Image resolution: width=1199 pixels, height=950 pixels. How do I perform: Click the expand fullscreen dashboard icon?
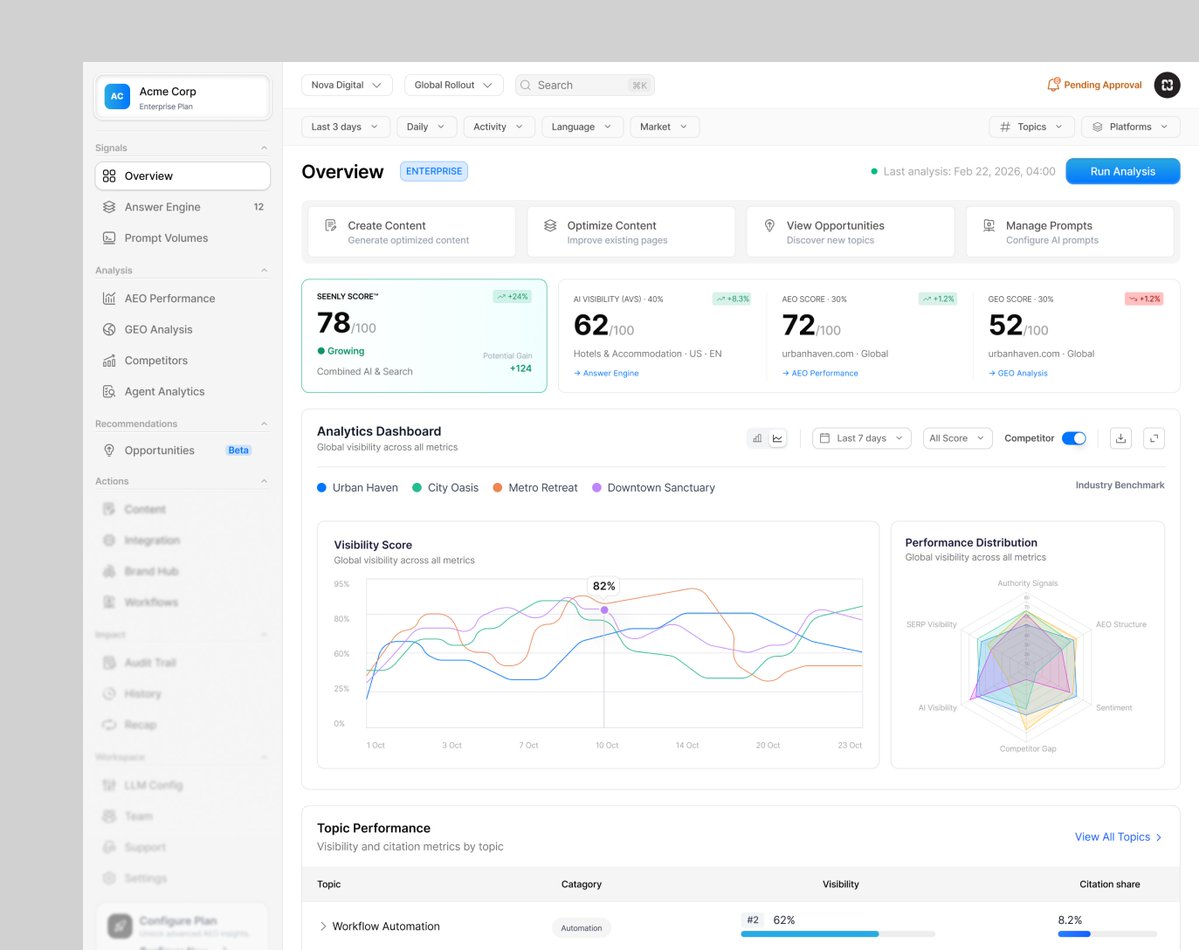coord(1154,438)
